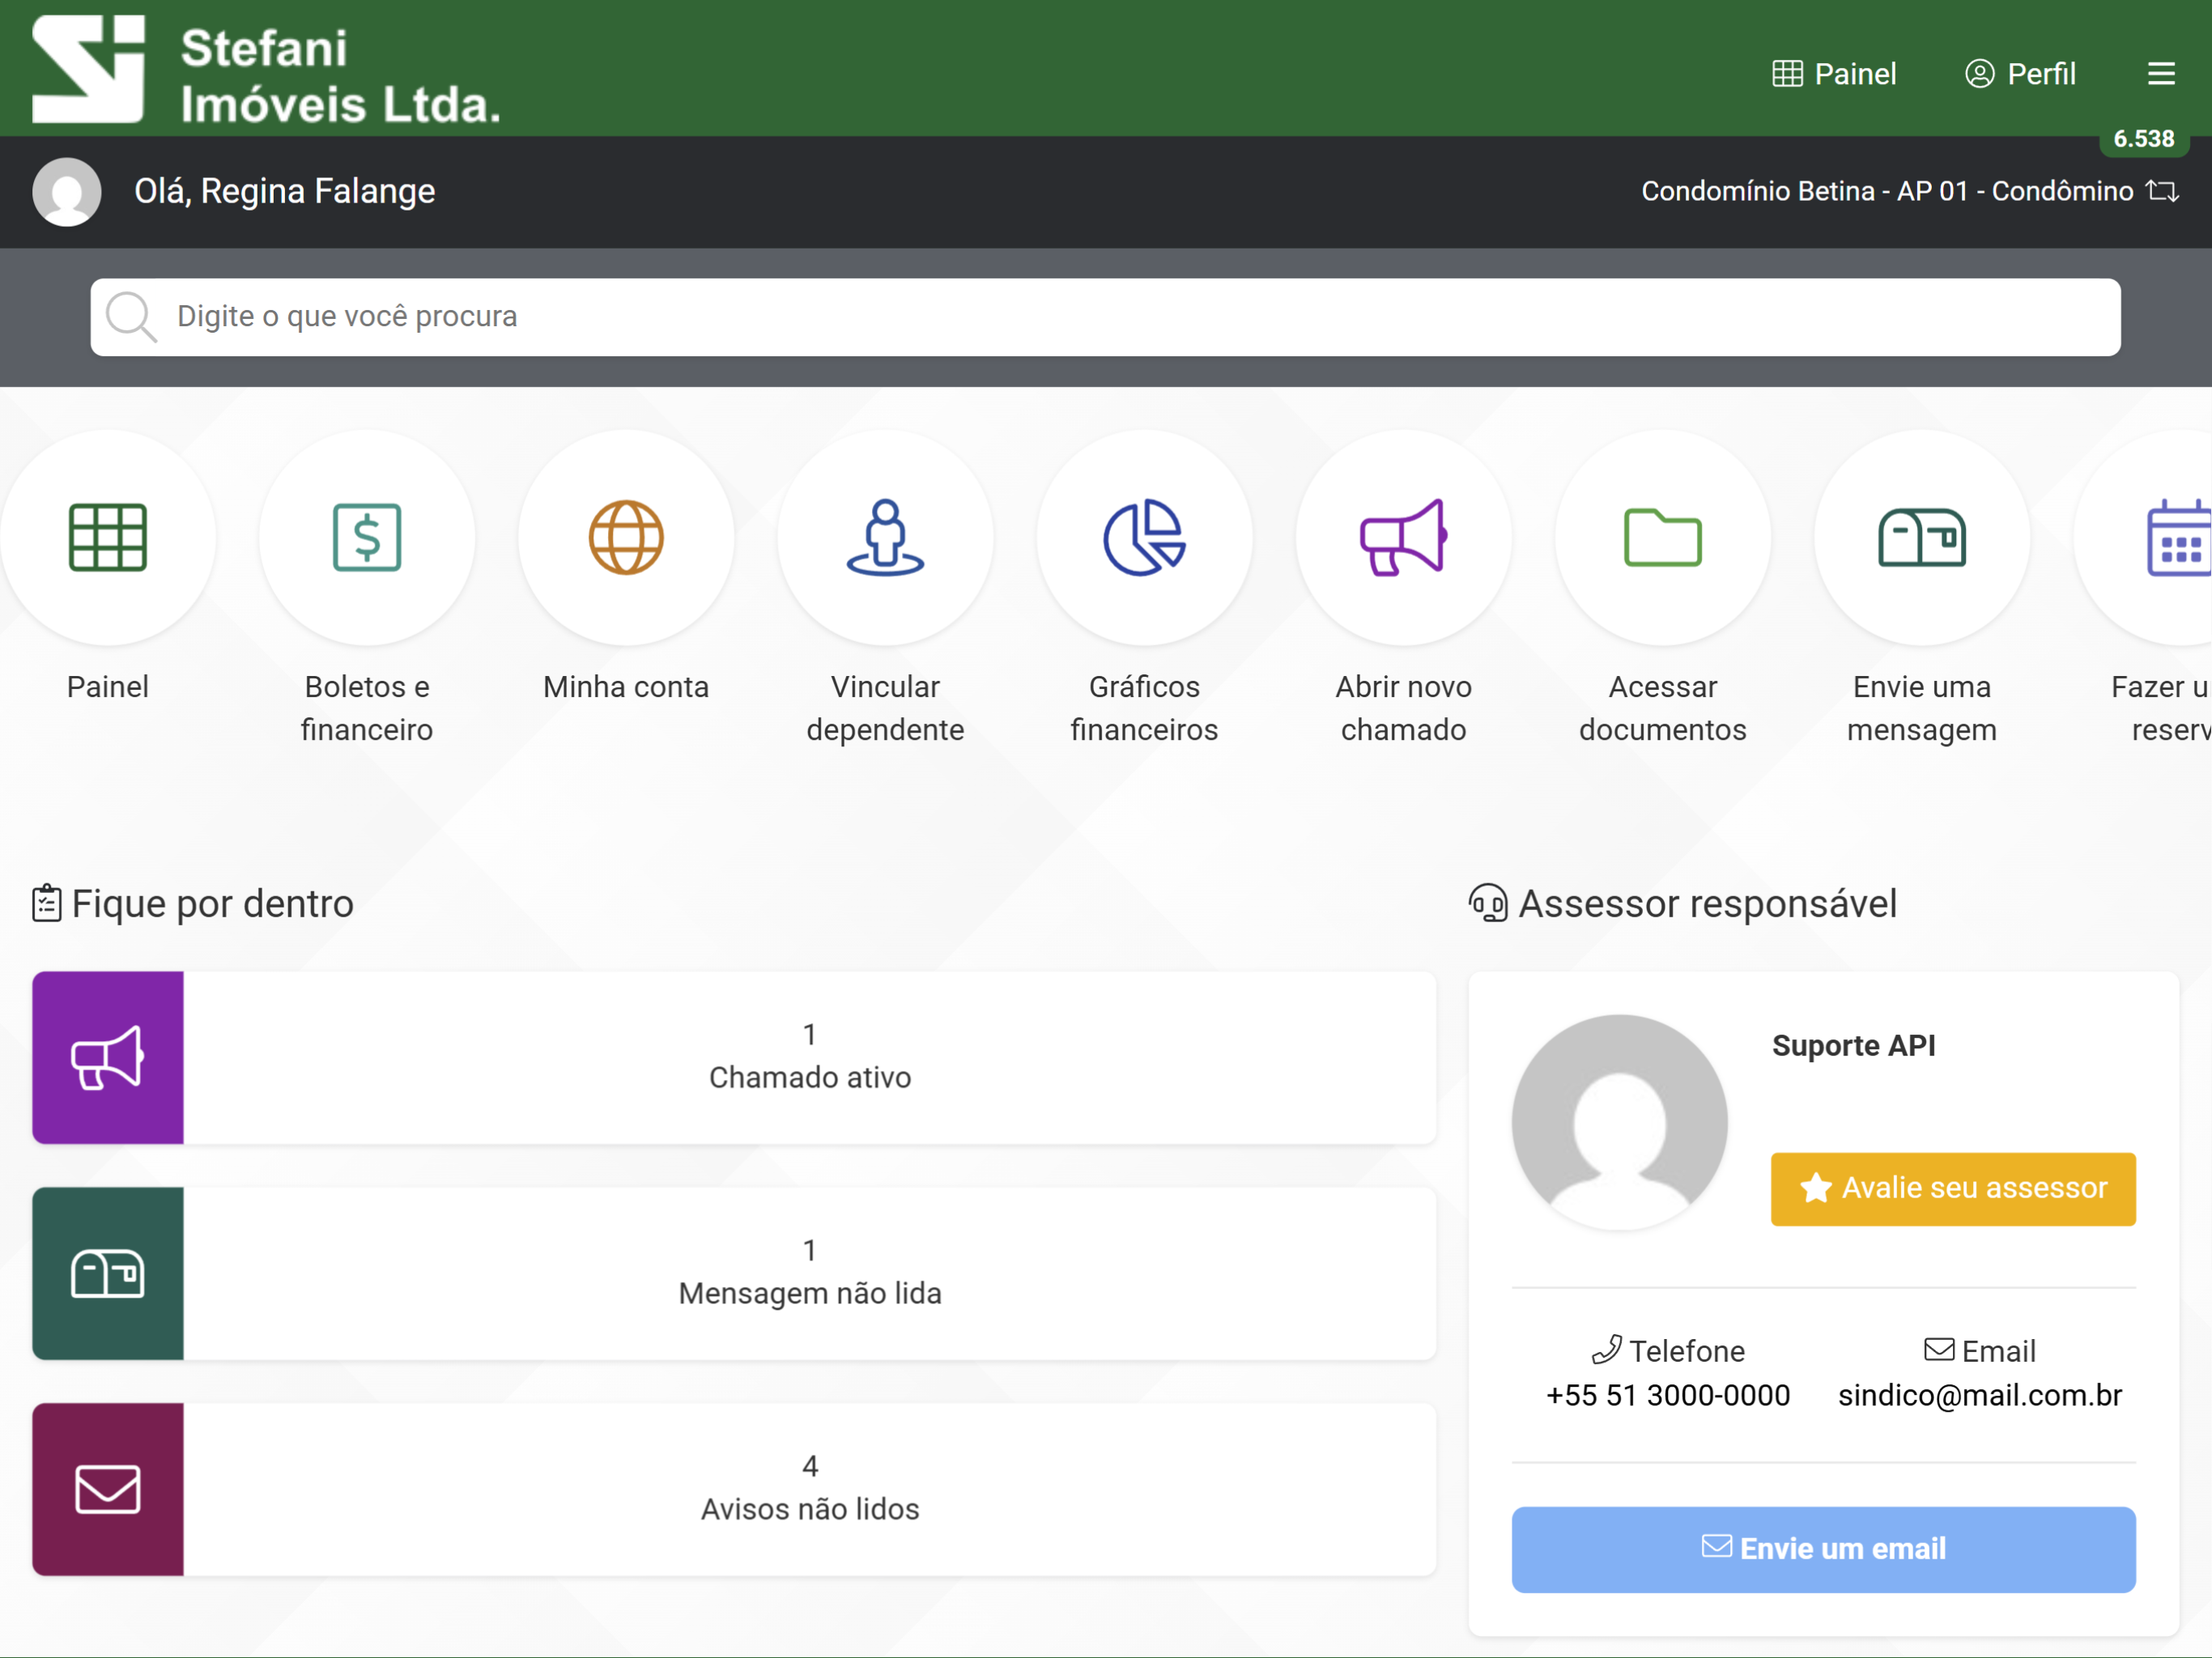Click the Envie uma mensagem label
The height and width of the screenshot is (1658, 2212).
(1921, 708)
